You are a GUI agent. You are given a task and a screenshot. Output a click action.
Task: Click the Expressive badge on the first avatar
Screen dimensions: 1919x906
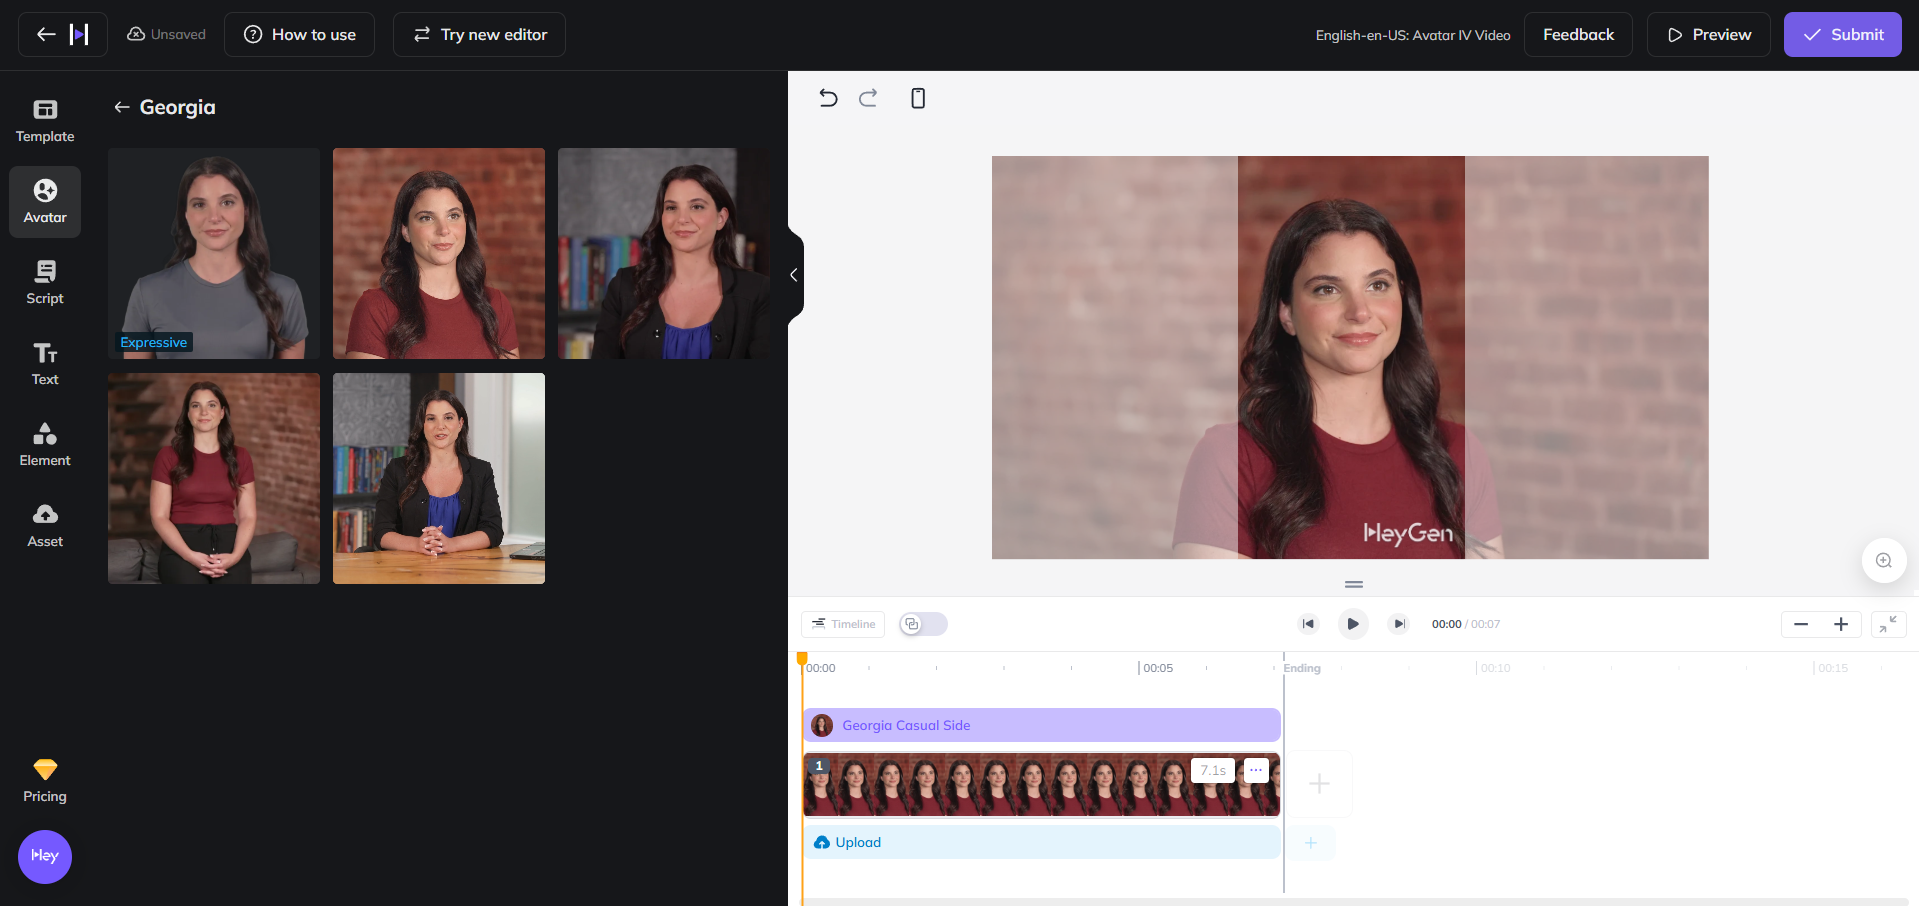(154, 342)
